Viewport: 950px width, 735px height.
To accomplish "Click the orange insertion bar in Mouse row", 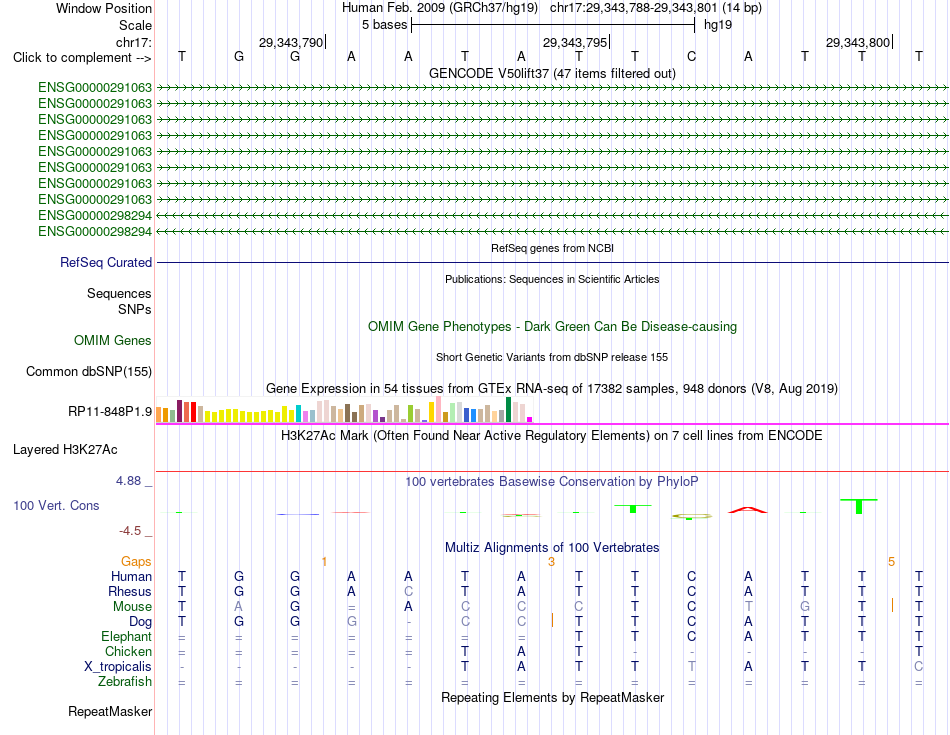I will [x=892, y=605].
